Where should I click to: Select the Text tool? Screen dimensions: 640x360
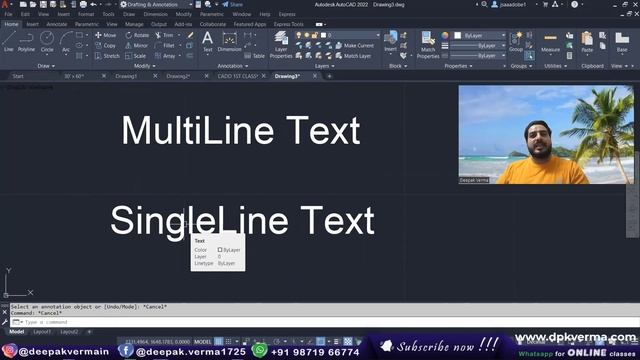207,42
